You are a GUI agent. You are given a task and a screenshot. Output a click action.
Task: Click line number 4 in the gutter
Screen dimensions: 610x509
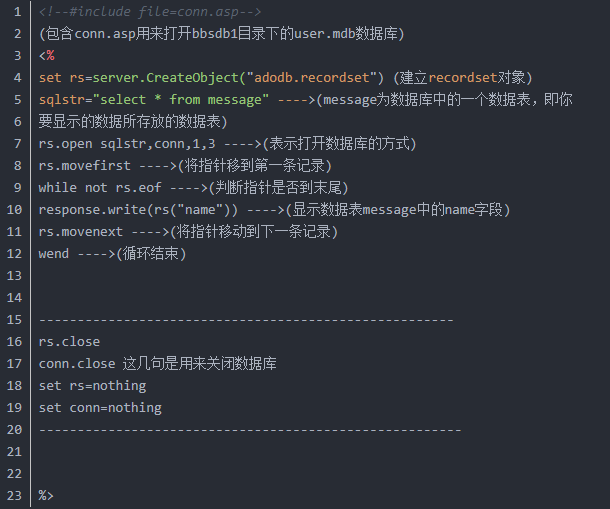(x=17, y=77)
